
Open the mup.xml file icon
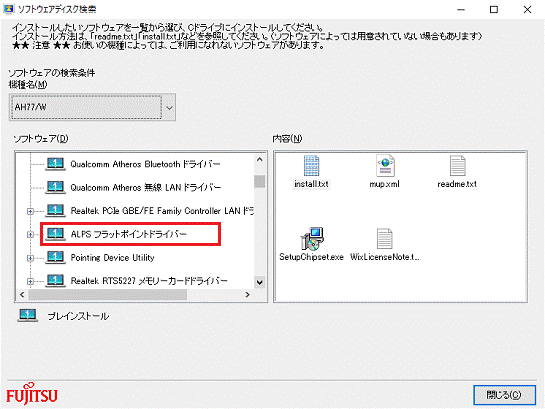(385, 166)
